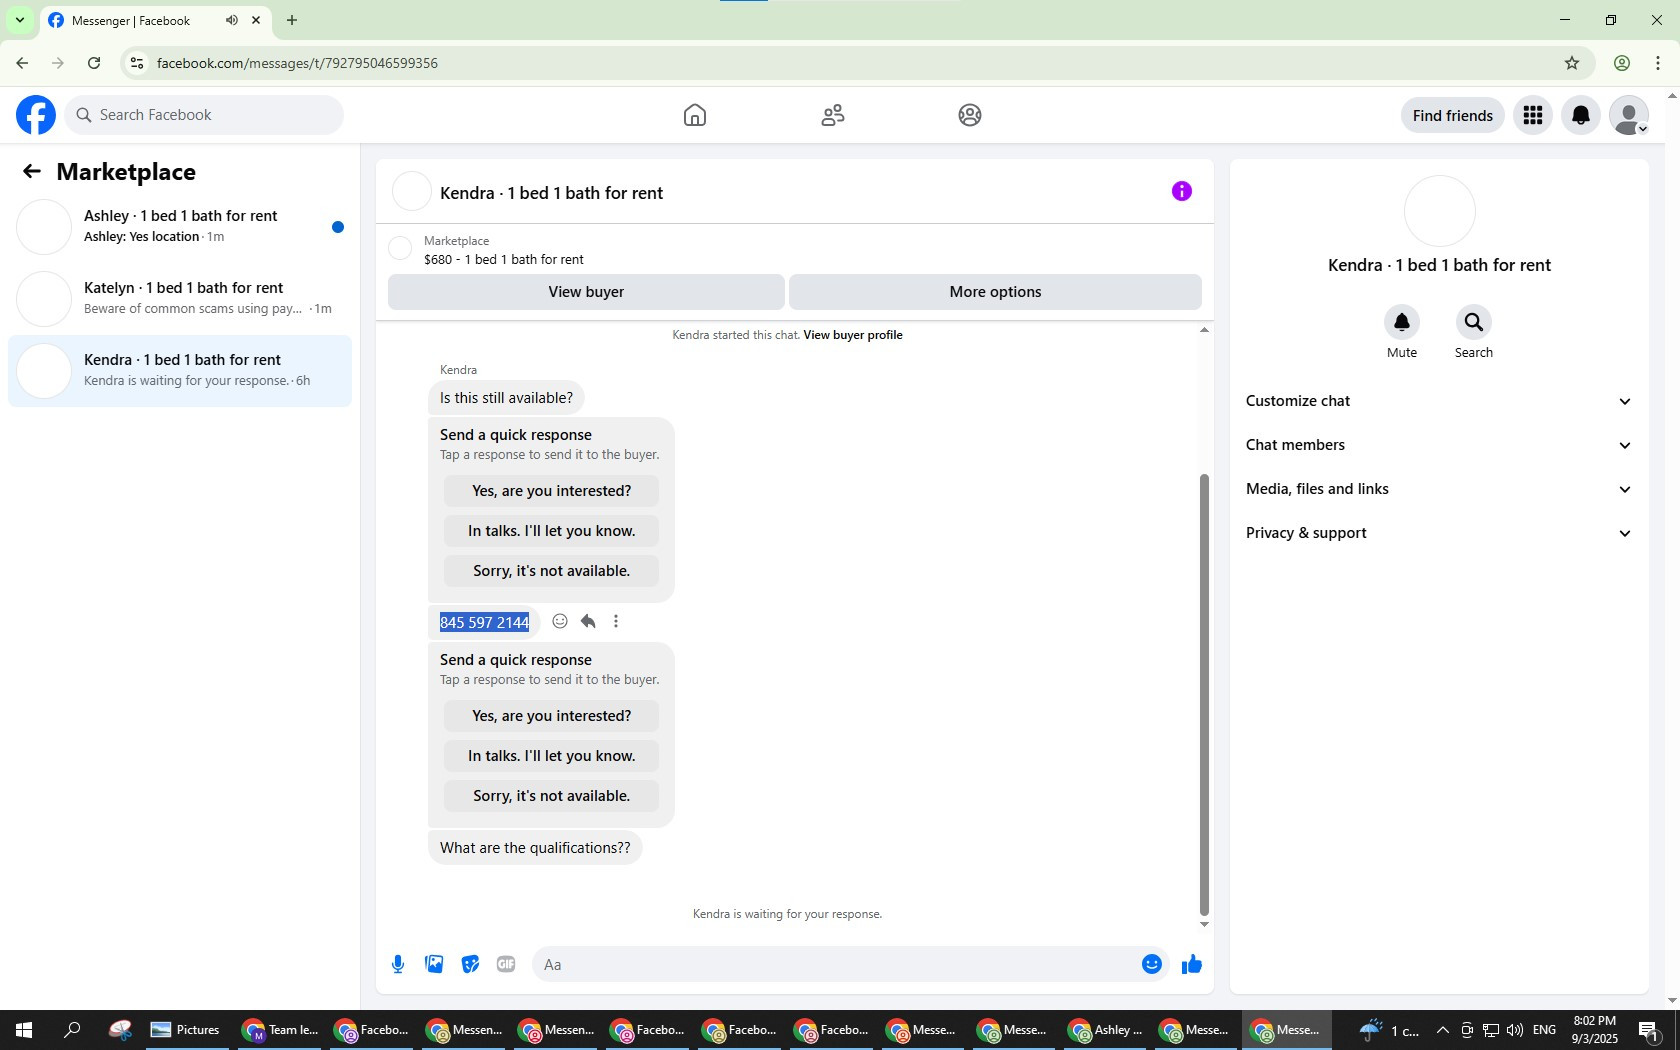Open the sticker picker icon

tap(470, 964)
